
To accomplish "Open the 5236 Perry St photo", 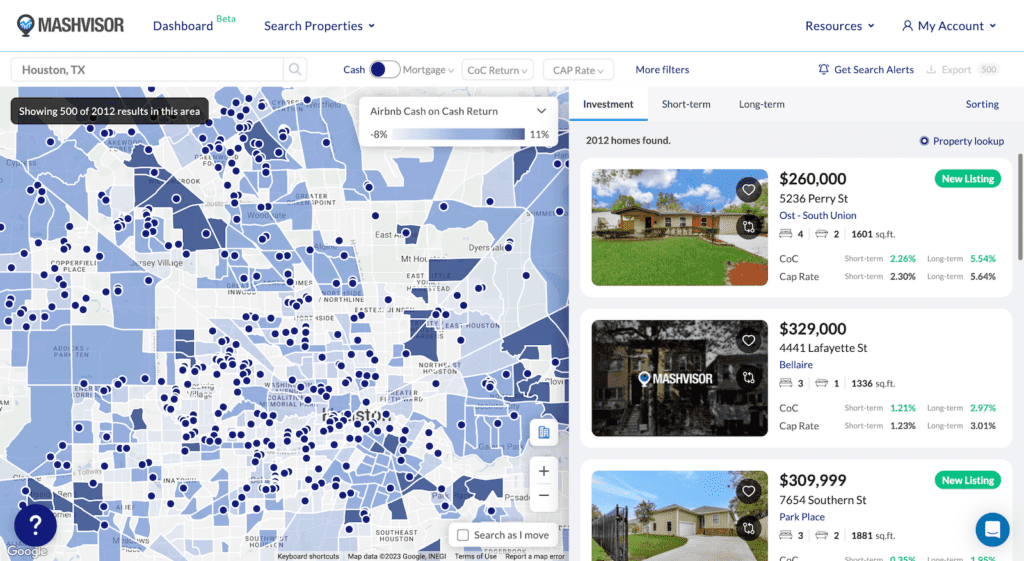I will pyautogui.click(x=679, y=227).
